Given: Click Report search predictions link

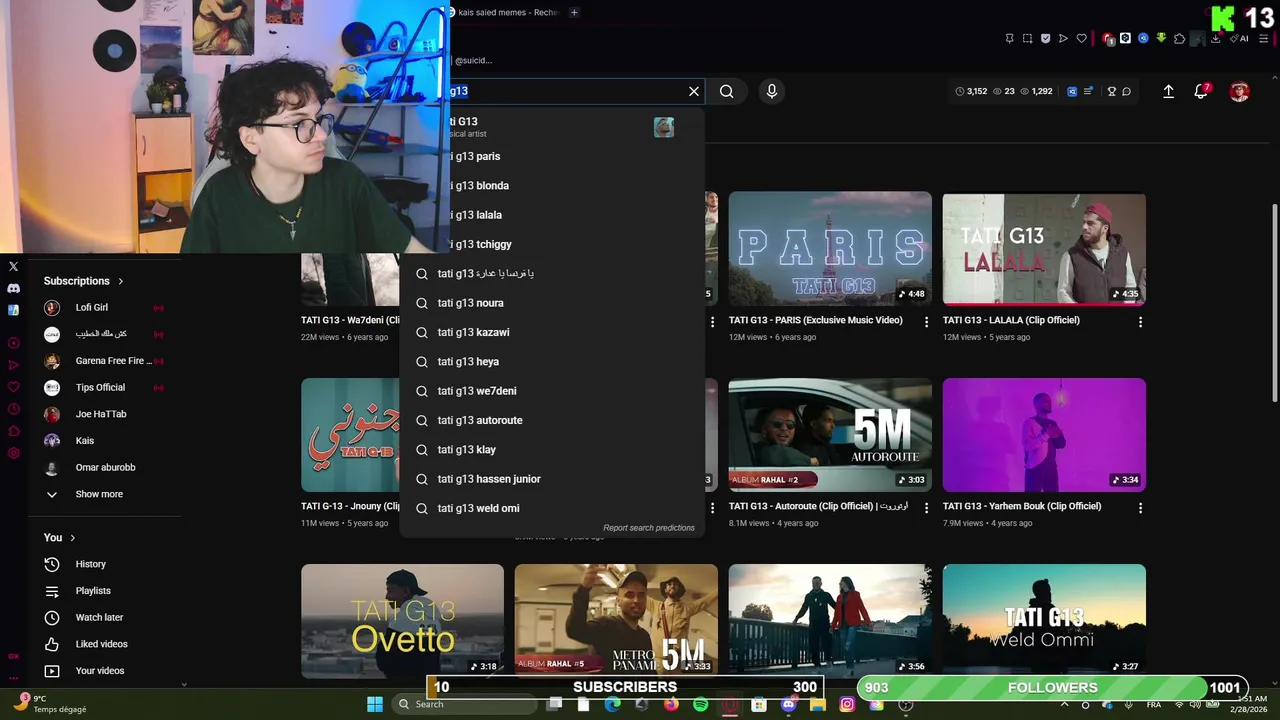Looking at the screenshot, I should (649, 528).
